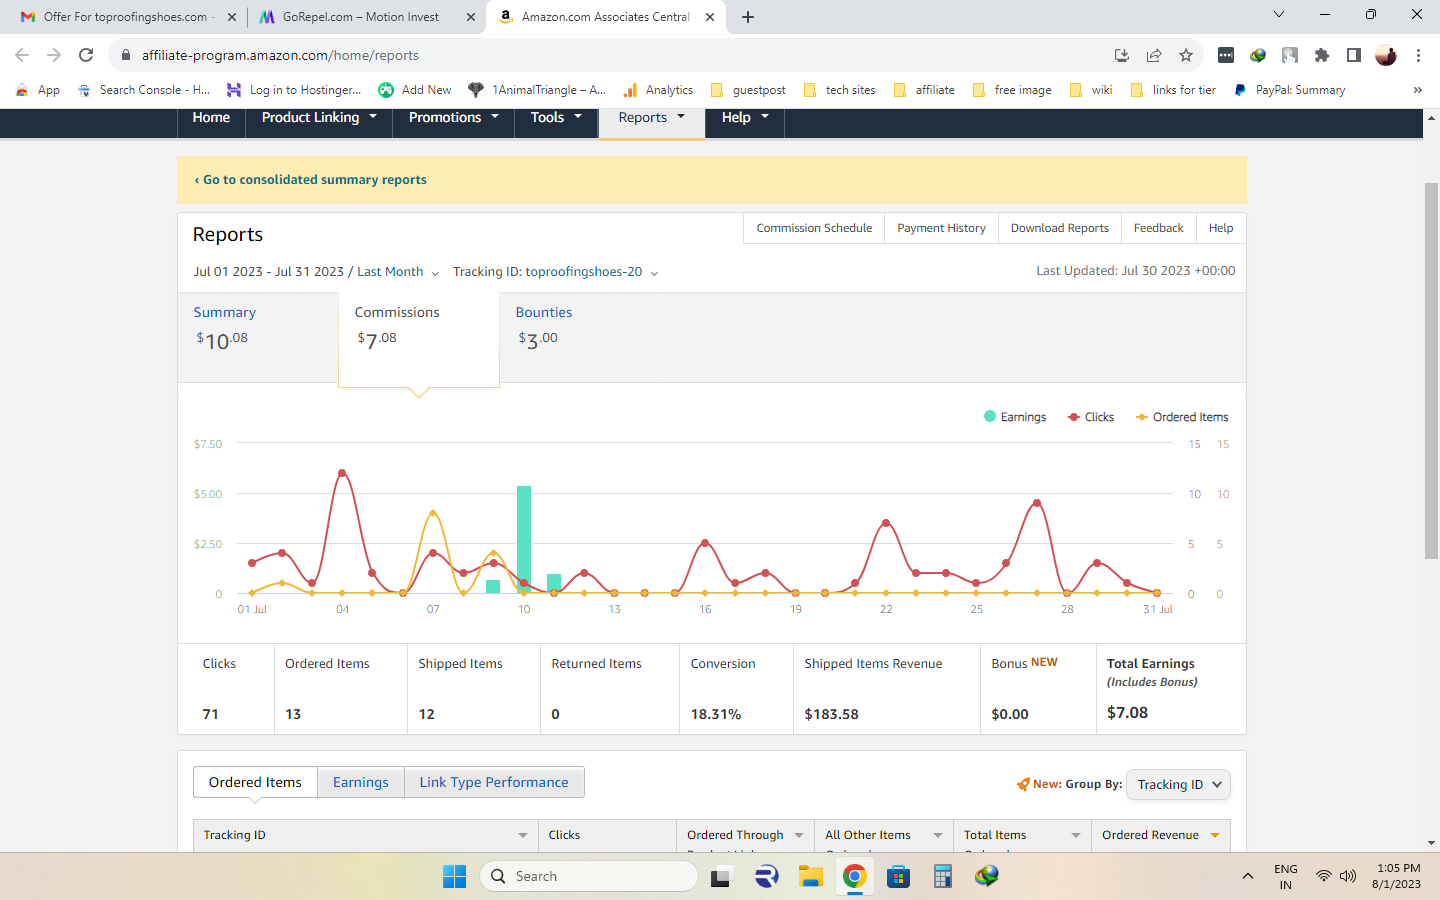This screenshot has width=1440, height=900.
Task: Bookmark this page with star icon
Action: point(1186,55)
